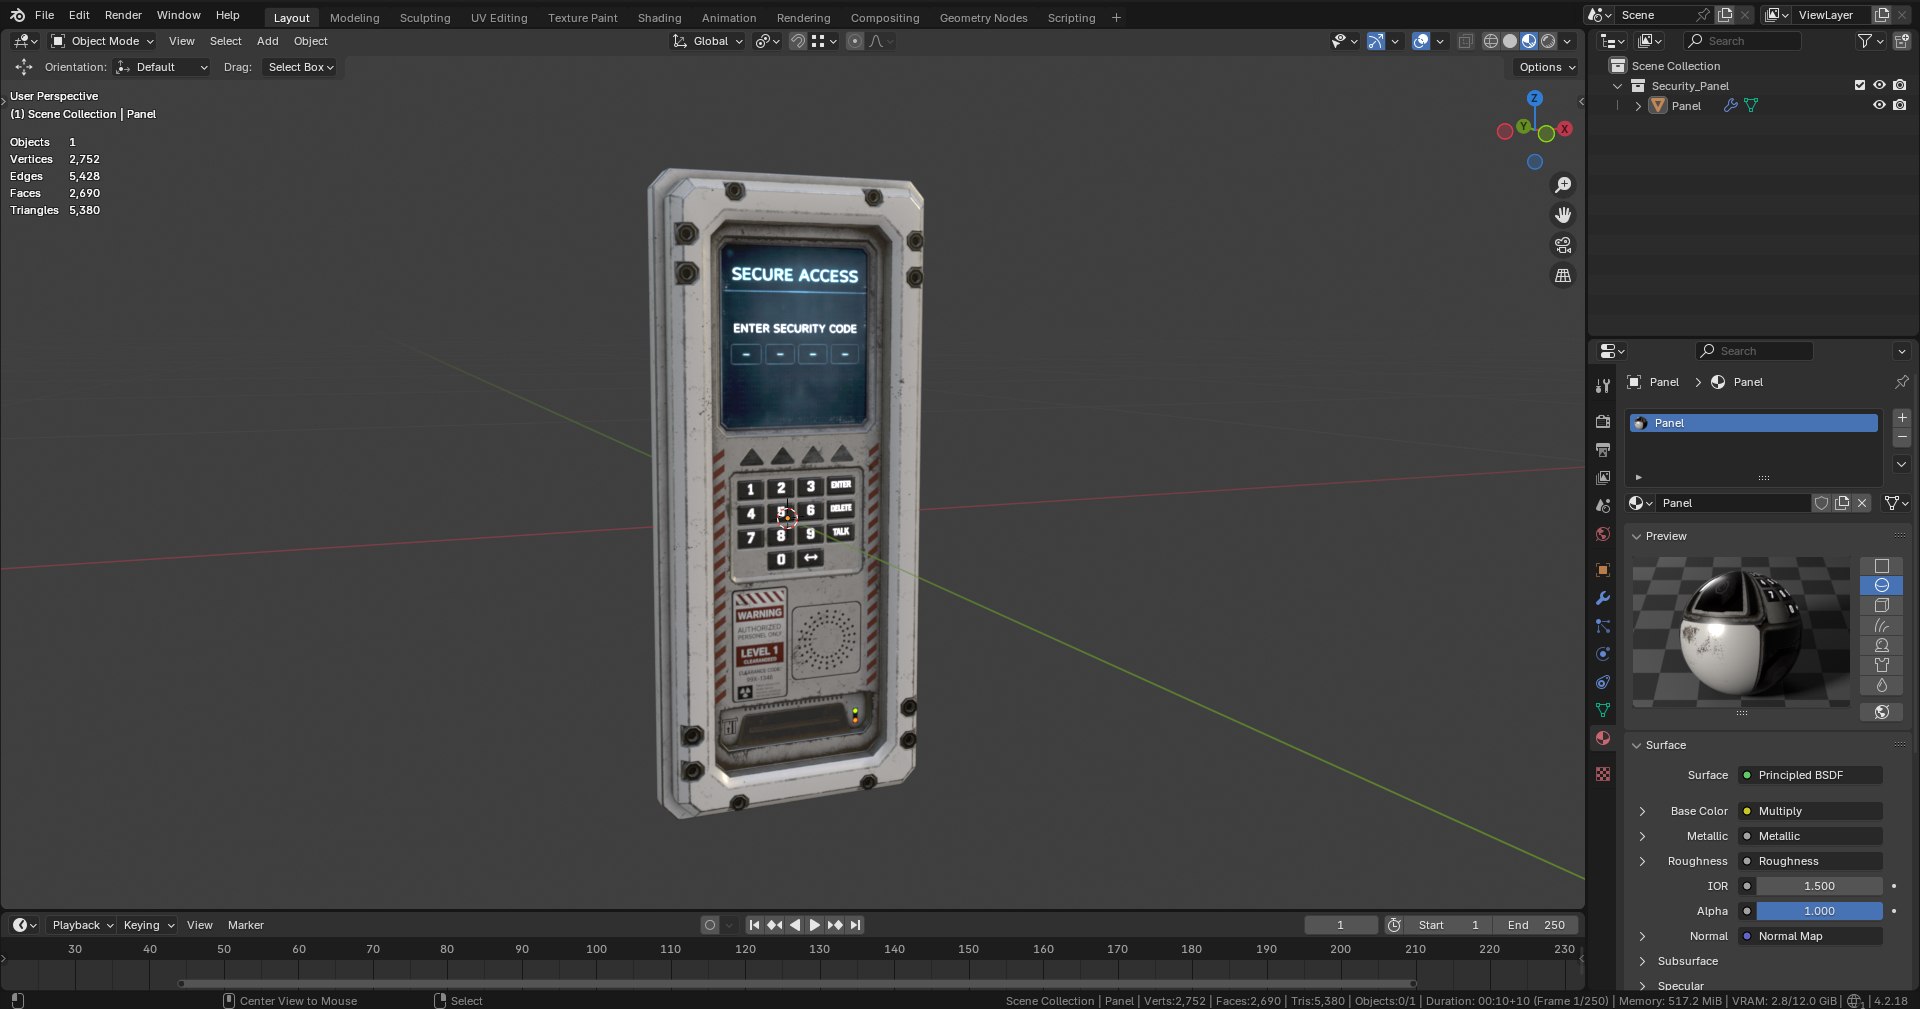Open the View Layer properties tab
Screen dimensions: 1920x1009
(x=1603, y=478)
